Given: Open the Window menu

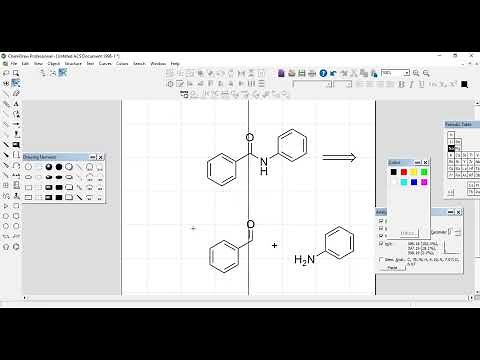Looking at the screenshot, I should click(x=158, y=63).
